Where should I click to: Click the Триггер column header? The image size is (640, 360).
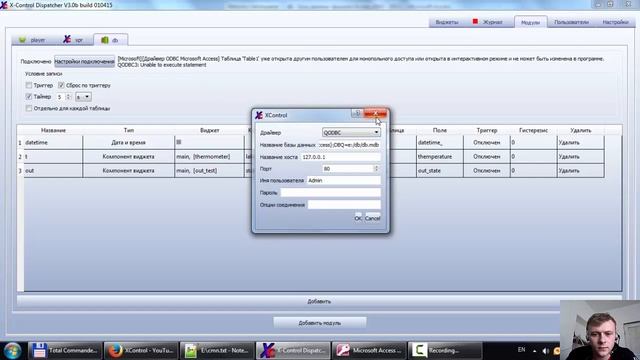487,130
